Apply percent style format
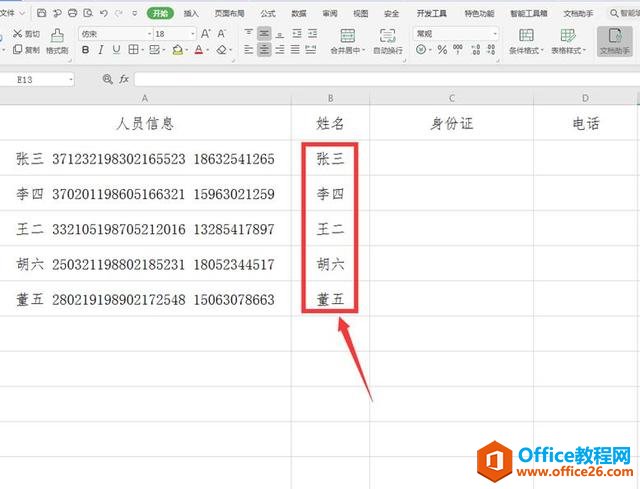640x489 pixels. pyautogui.click(x=442, y=50)
